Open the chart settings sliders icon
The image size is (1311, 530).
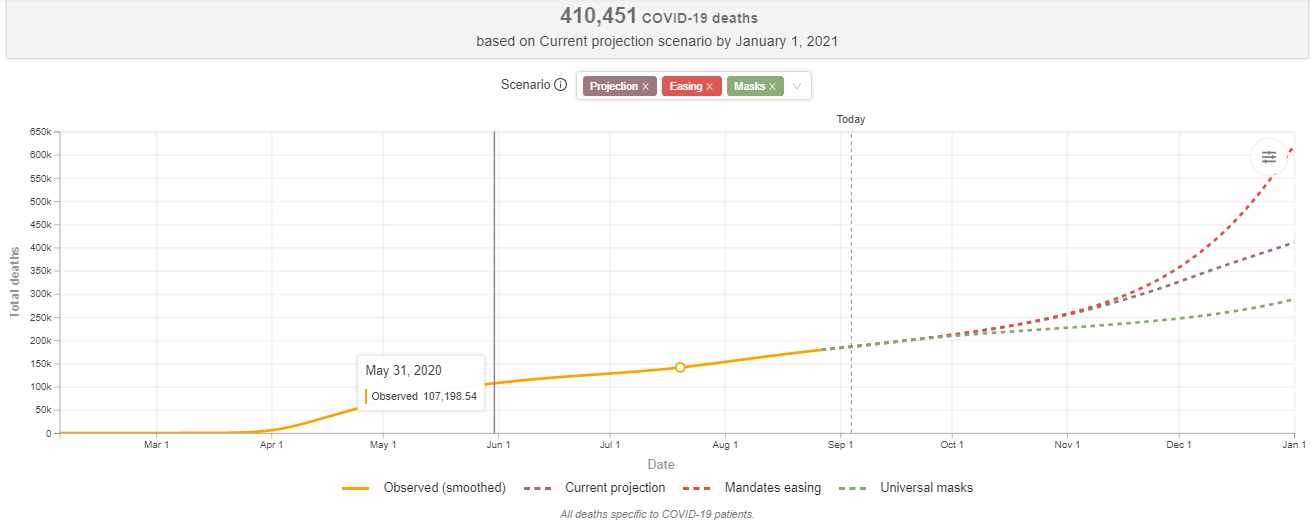tap(1268, 157)
